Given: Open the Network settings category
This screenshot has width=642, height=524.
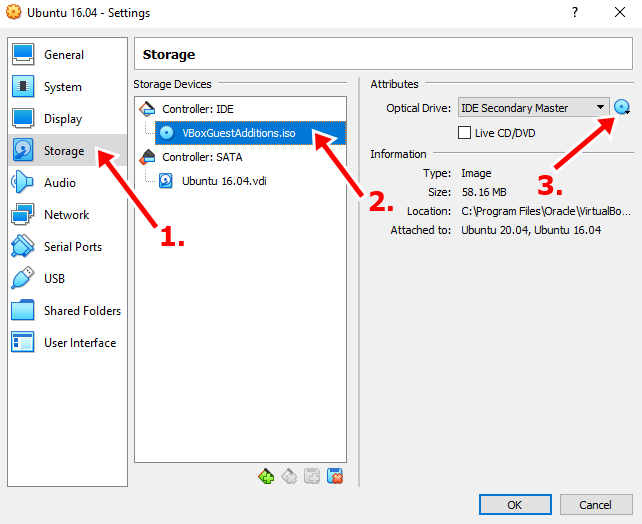Looking at the screenshot, I should (x=66, y=215).
